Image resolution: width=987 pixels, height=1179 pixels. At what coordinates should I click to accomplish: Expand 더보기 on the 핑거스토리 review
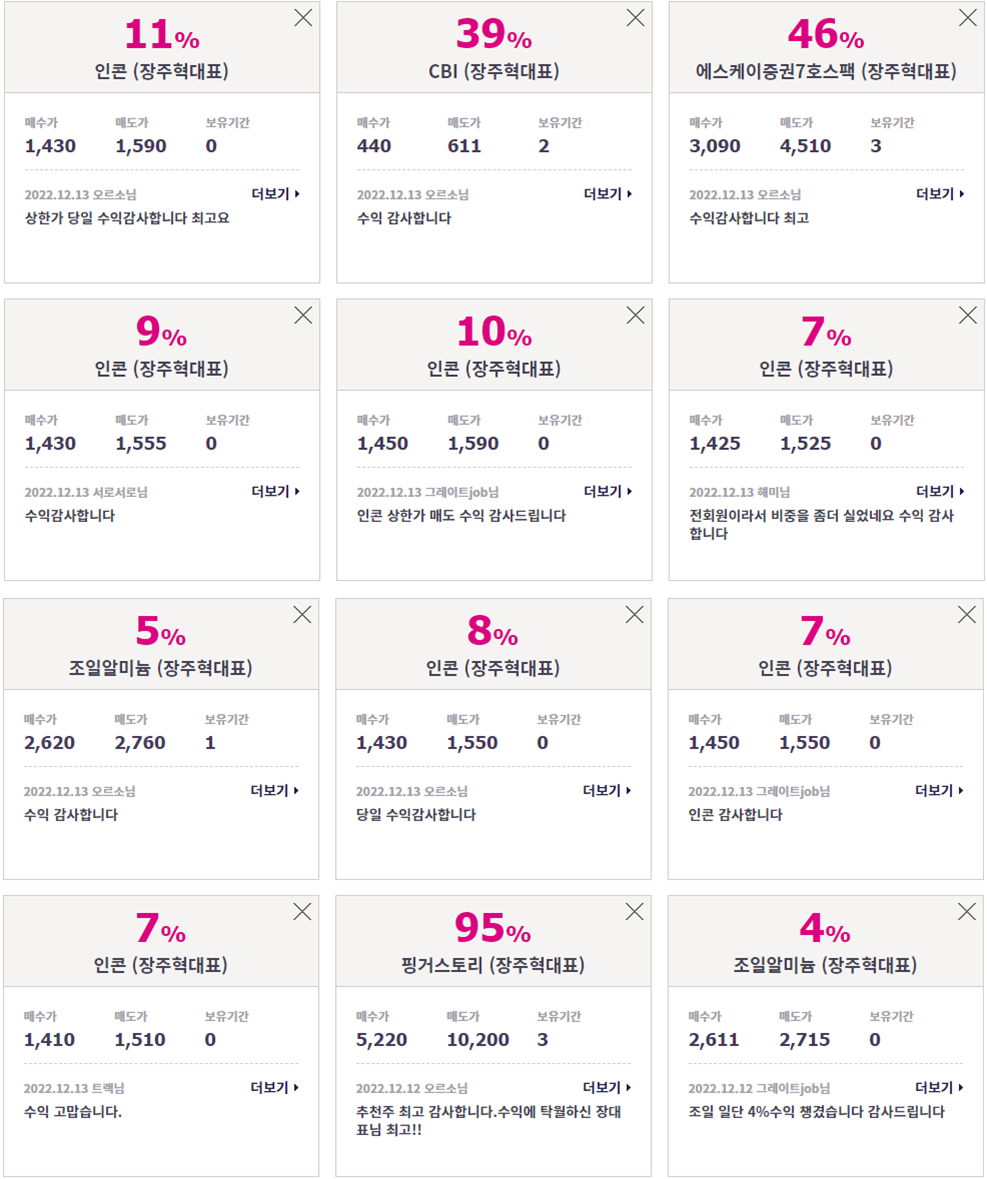(607, 1087)
